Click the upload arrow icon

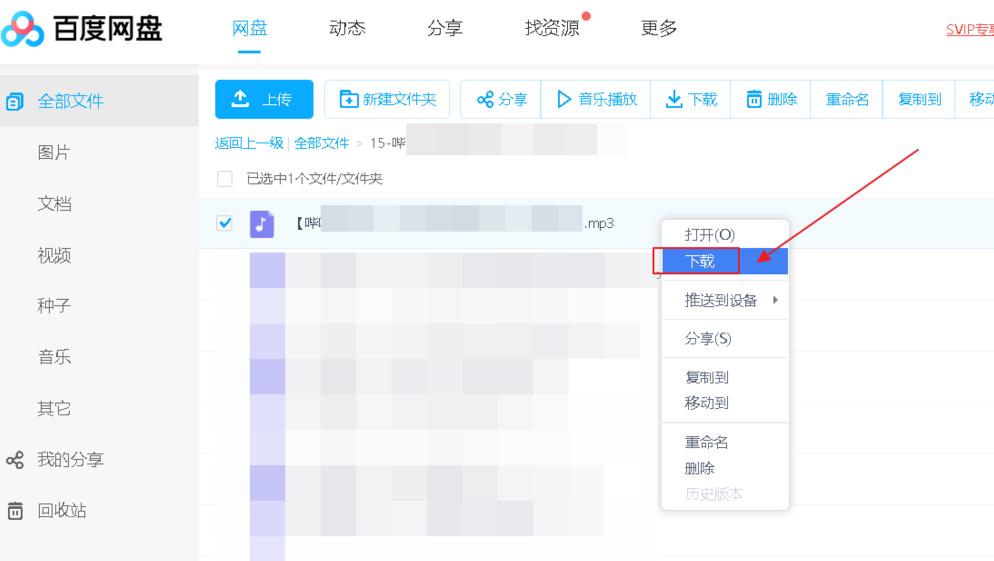tap(240, 99)
